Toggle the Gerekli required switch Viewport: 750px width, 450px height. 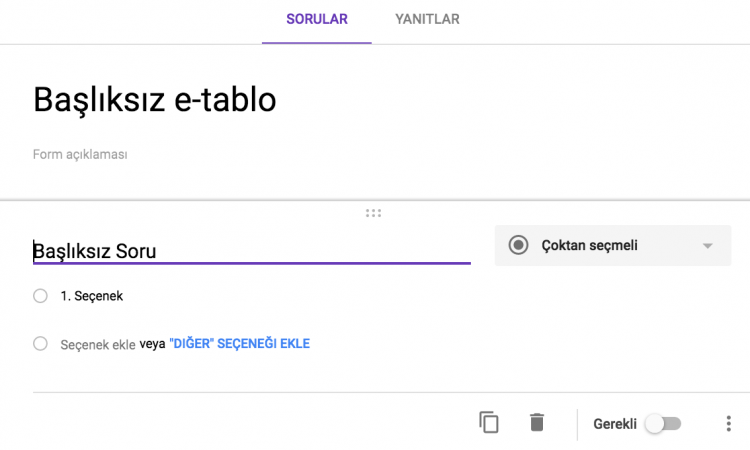(663, 424)
